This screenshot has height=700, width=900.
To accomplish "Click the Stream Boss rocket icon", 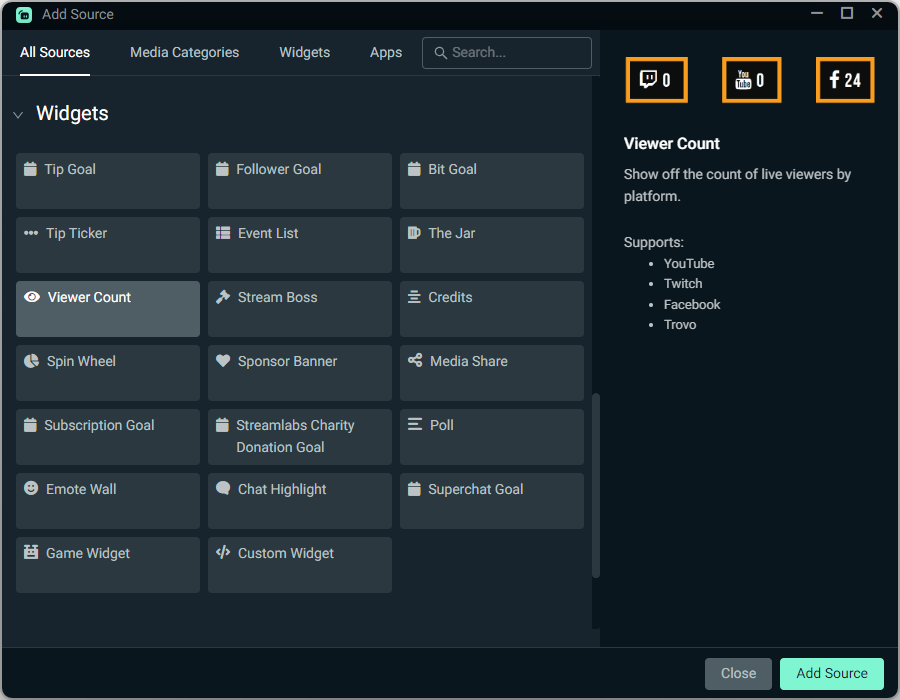I will (x=223, y=297).
